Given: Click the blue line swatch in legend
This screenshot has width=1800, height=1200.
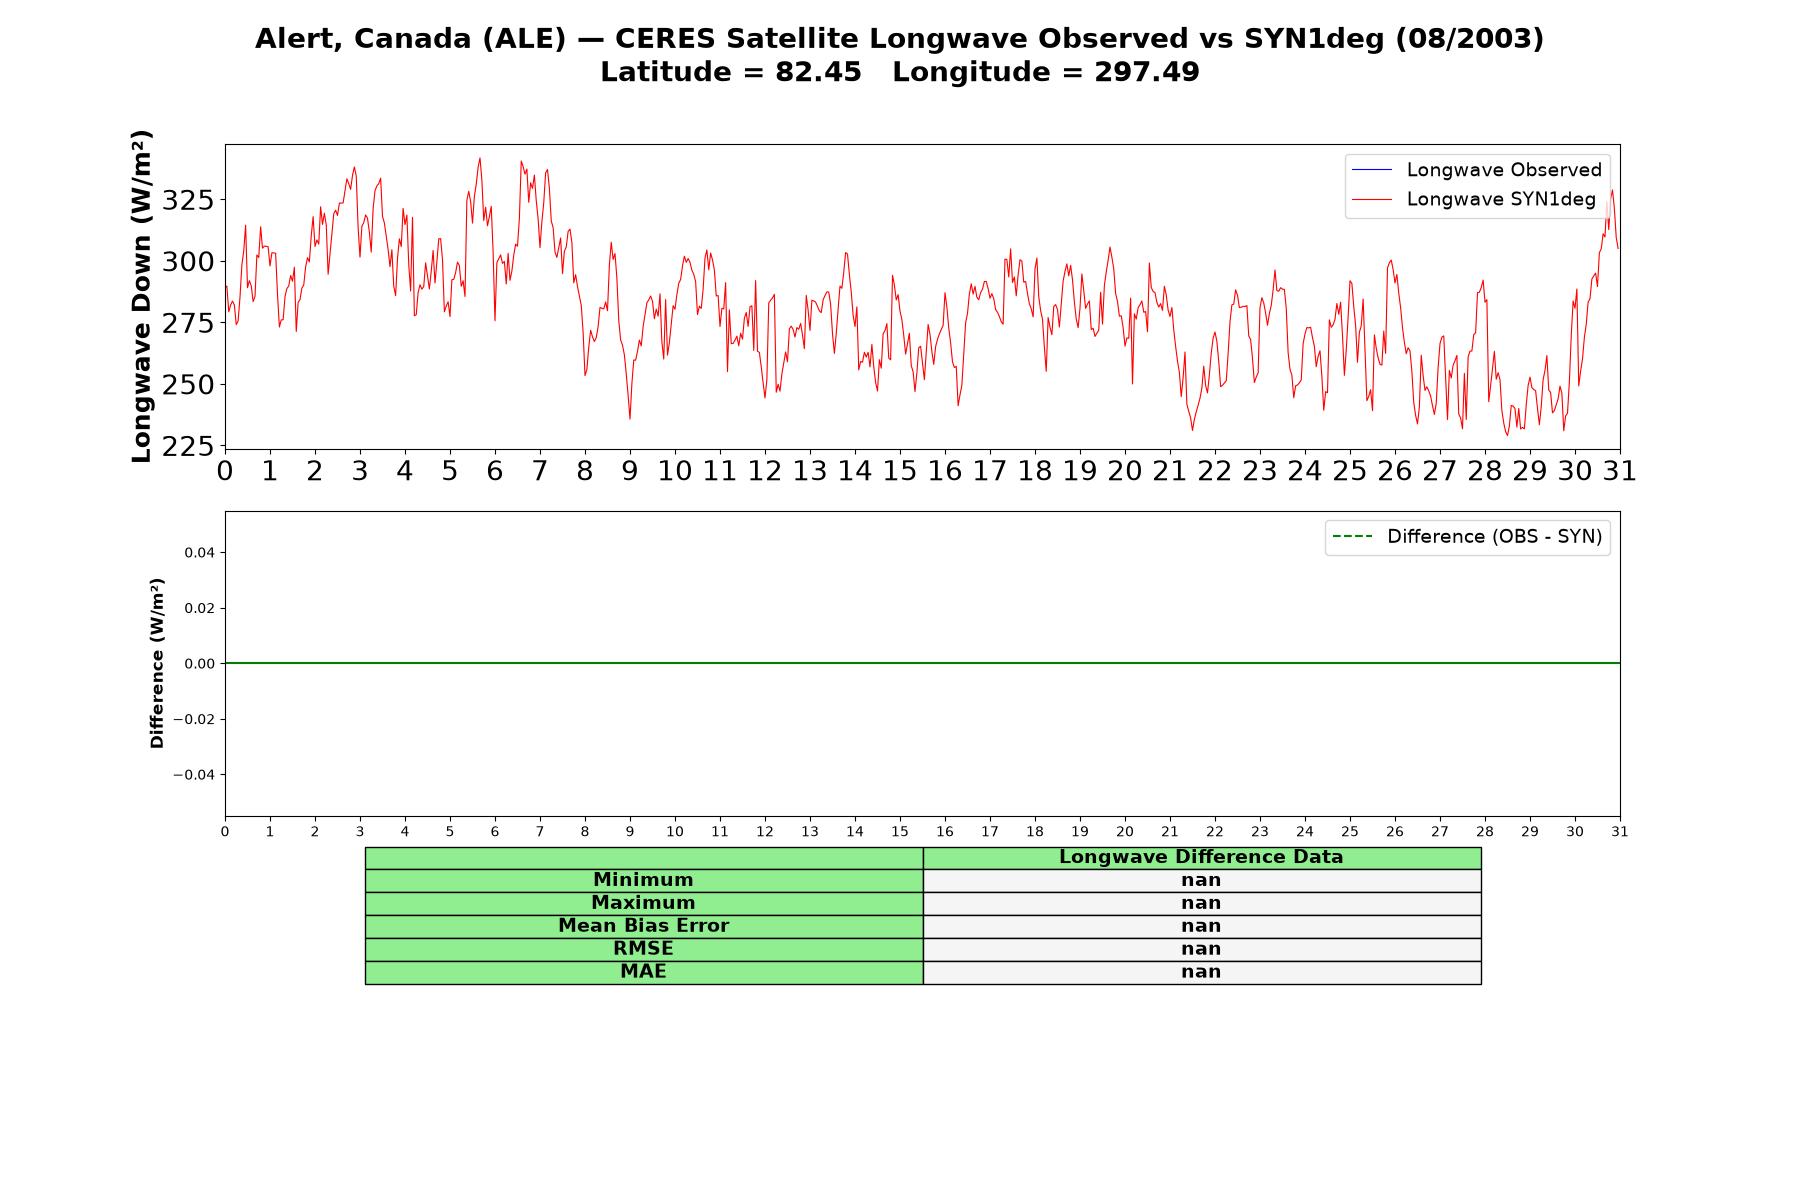Looking at the screenshot, I should [x=1372, y=170].
